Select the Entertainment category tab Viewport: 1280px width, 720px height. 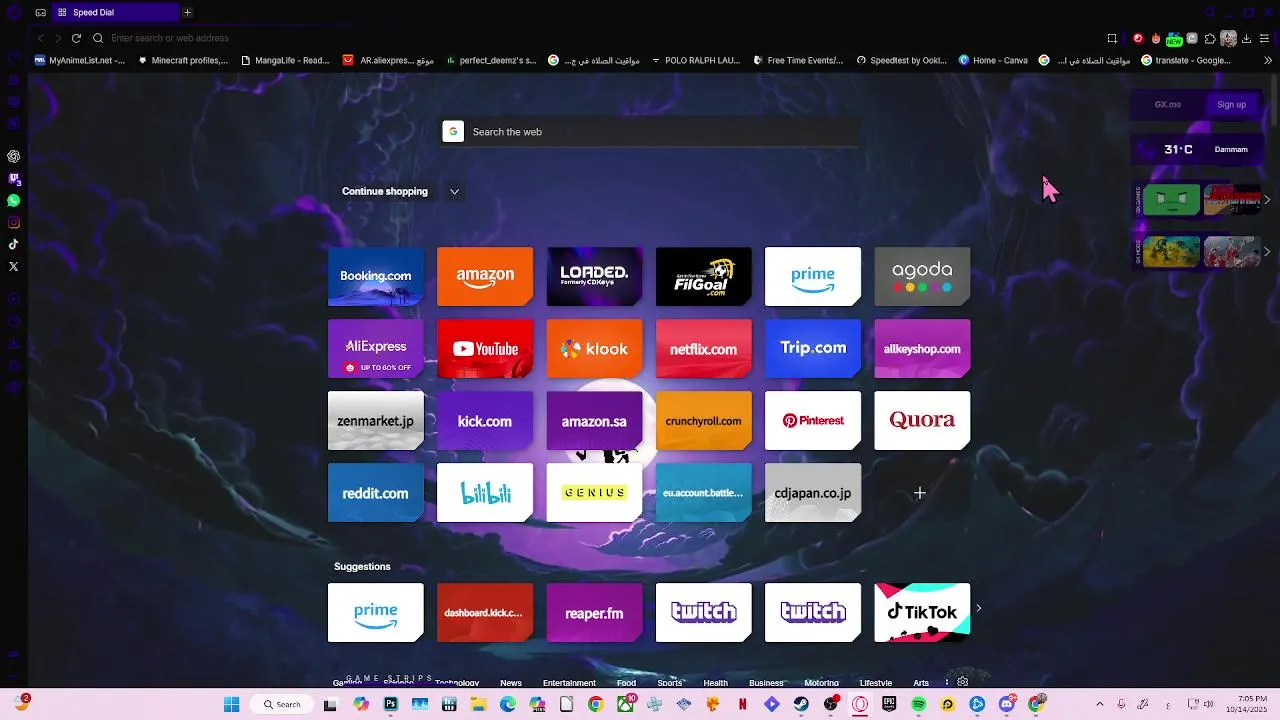click(x=569, y=683)
